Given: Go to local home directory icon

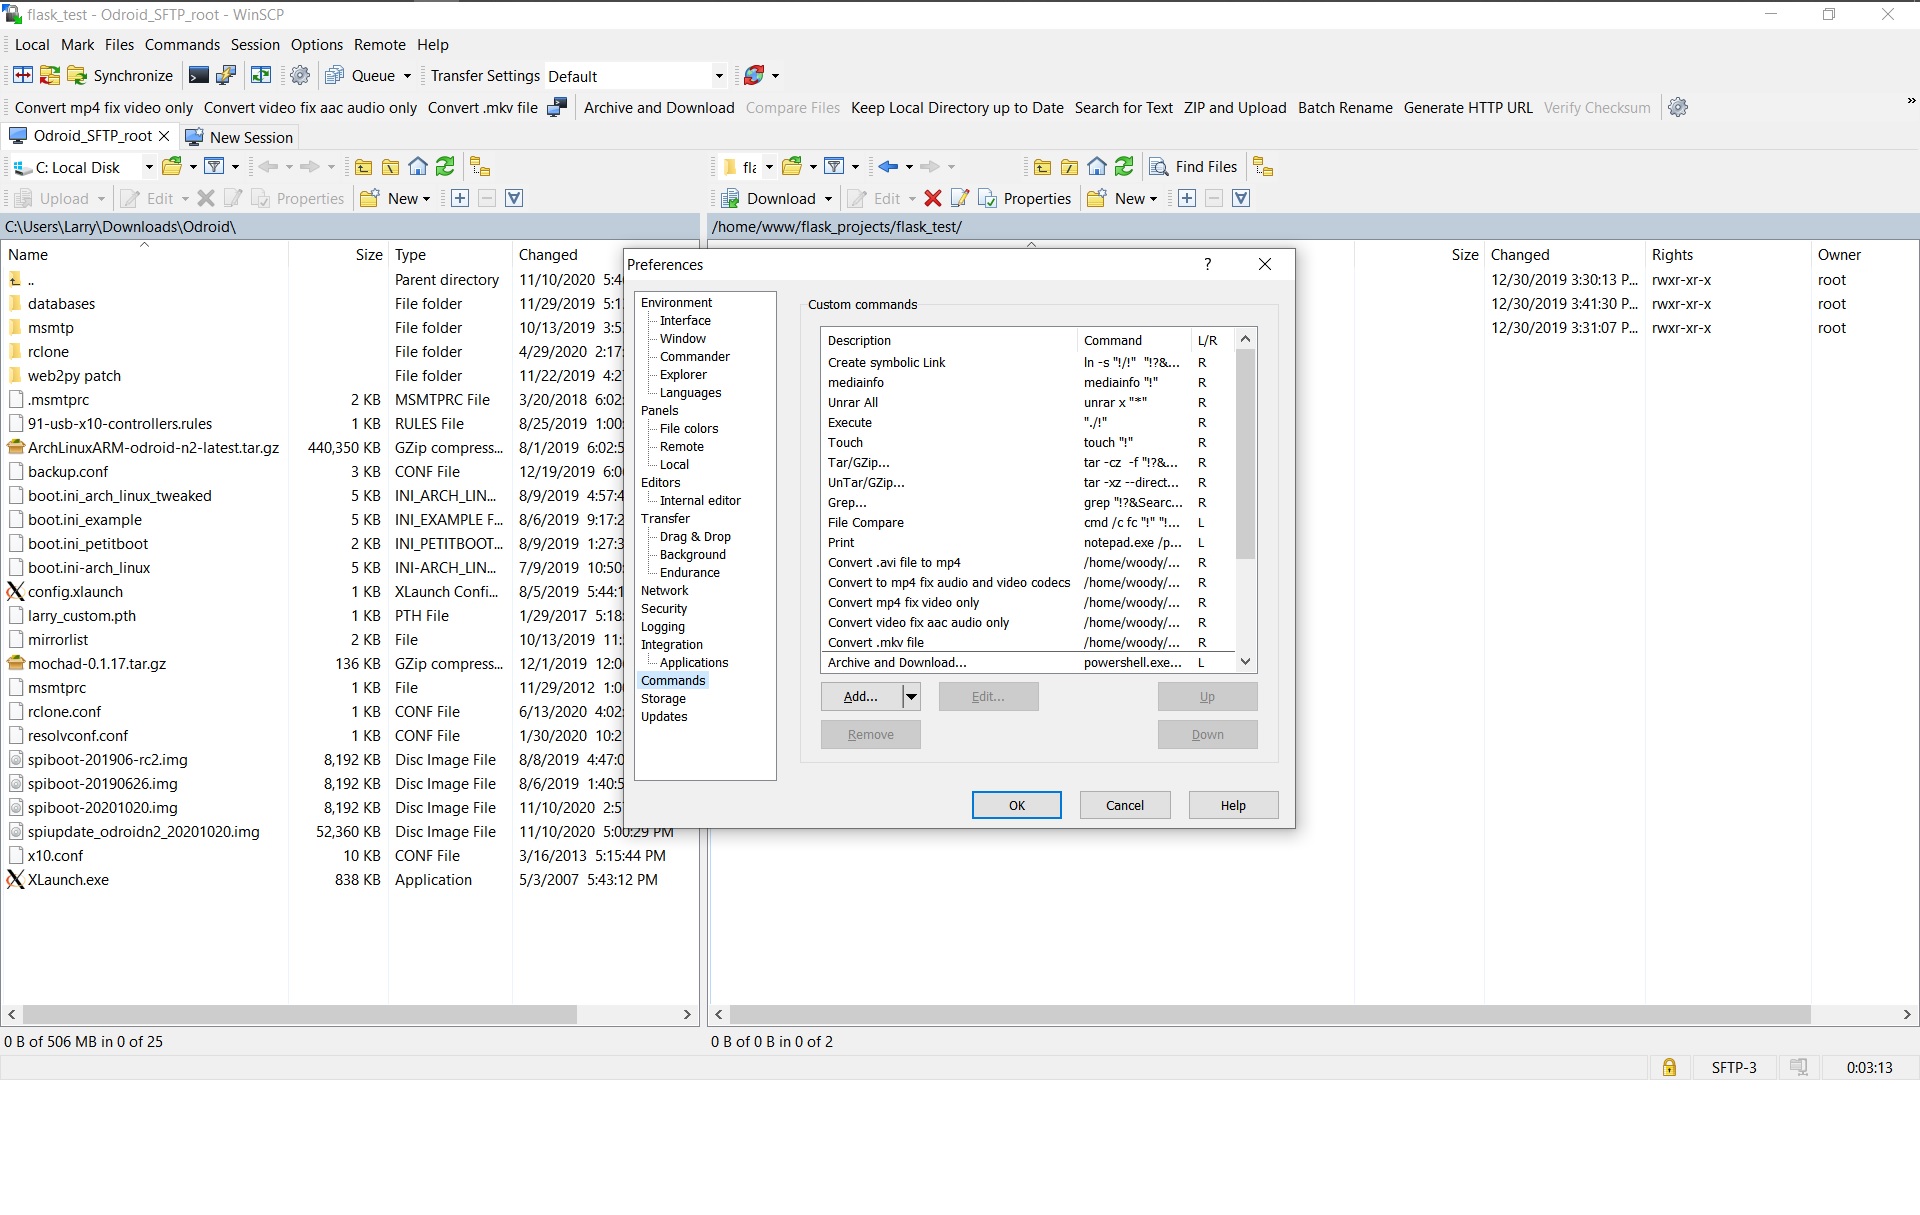Looking at the screenshot, I should (x=418, y=167).
